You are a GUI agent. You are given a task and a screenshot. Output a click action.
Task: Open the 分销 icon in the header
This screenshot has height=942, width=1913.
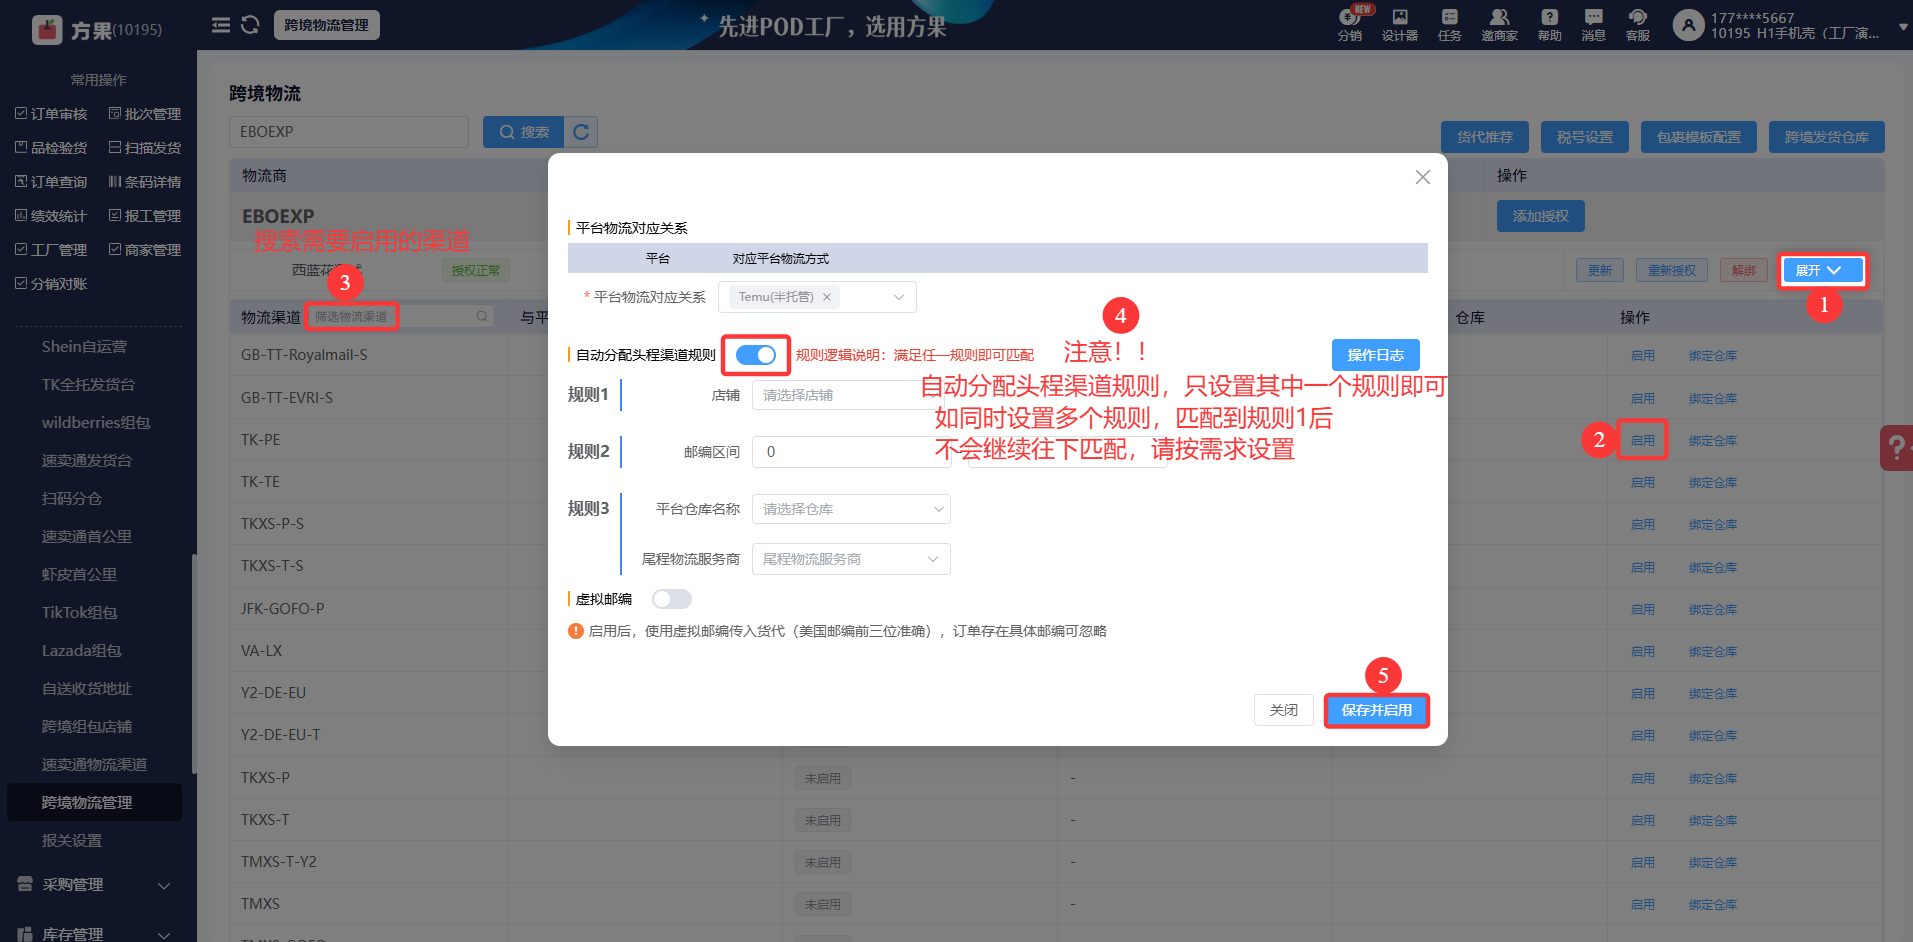1350,24
